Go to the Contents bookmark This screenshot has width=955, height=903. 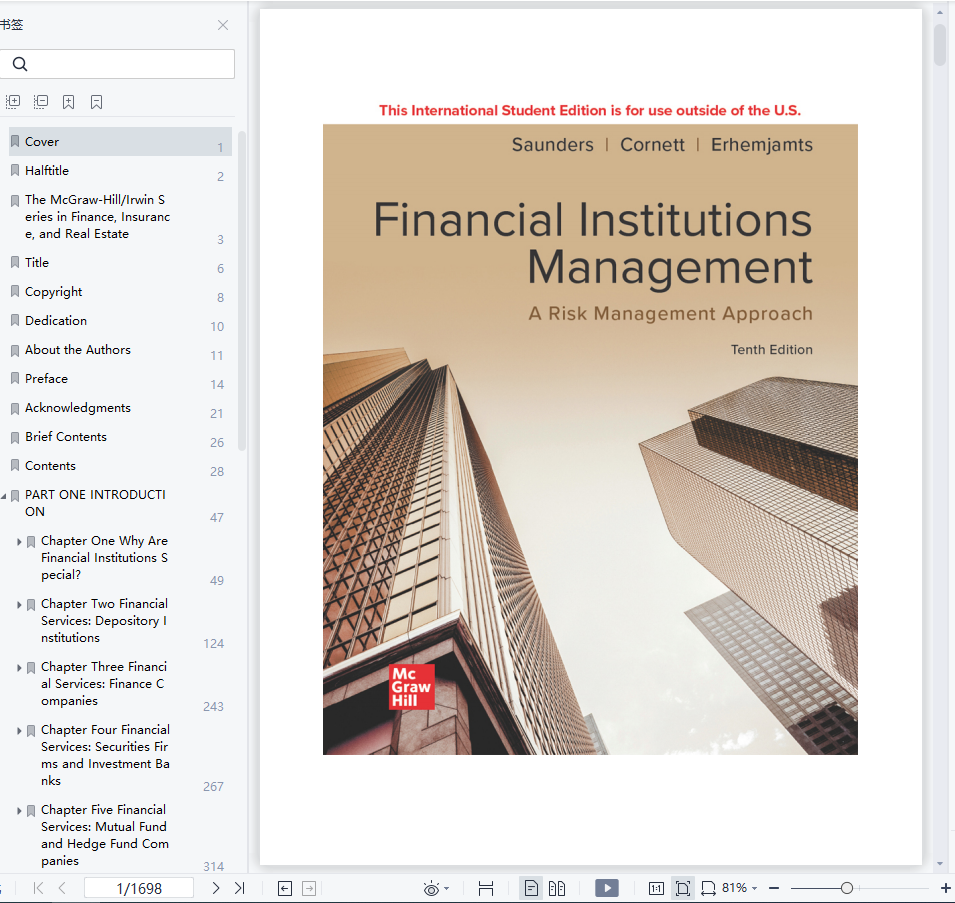point(121,466)
